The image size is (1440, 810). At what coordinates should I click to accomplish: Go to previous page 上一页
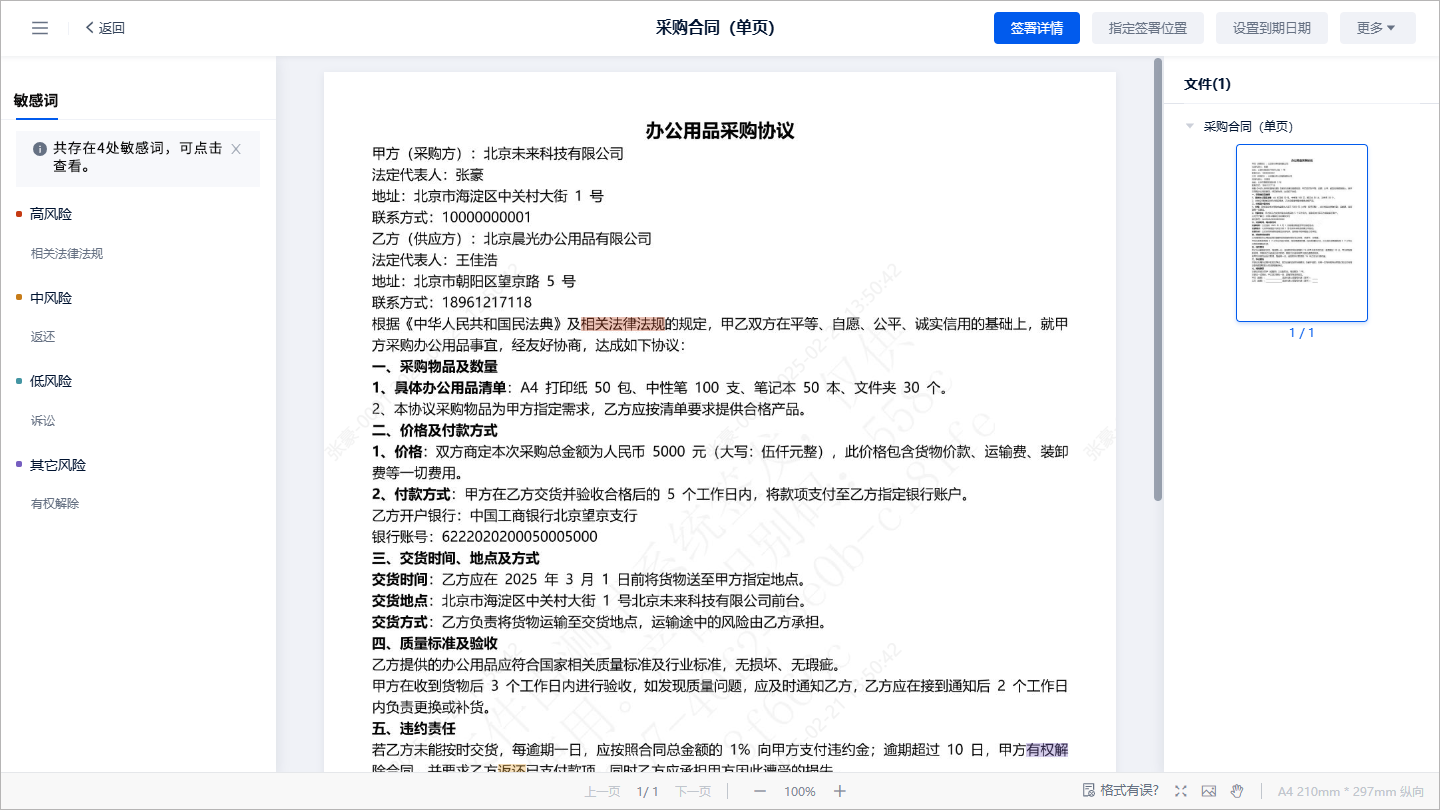point(602,791)
